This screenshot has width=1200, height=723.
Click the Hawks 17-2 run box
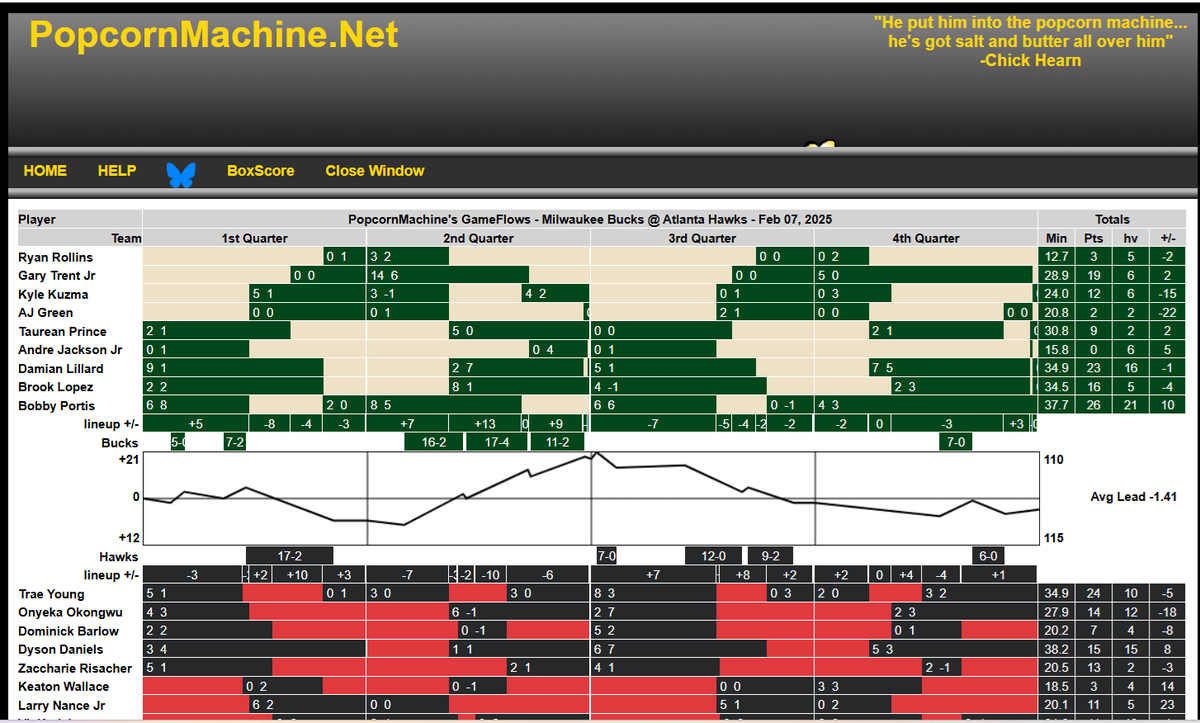[x=290, y=555]
